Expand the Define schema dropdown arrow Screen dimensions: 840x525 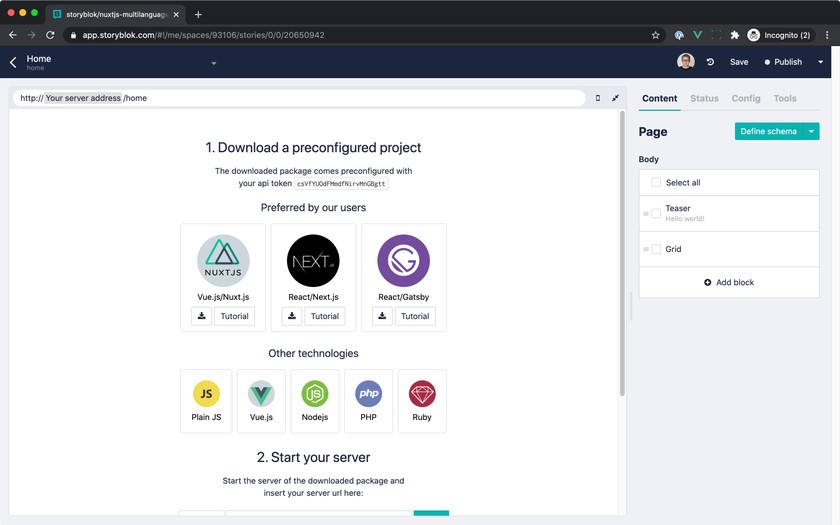(812, 131)
